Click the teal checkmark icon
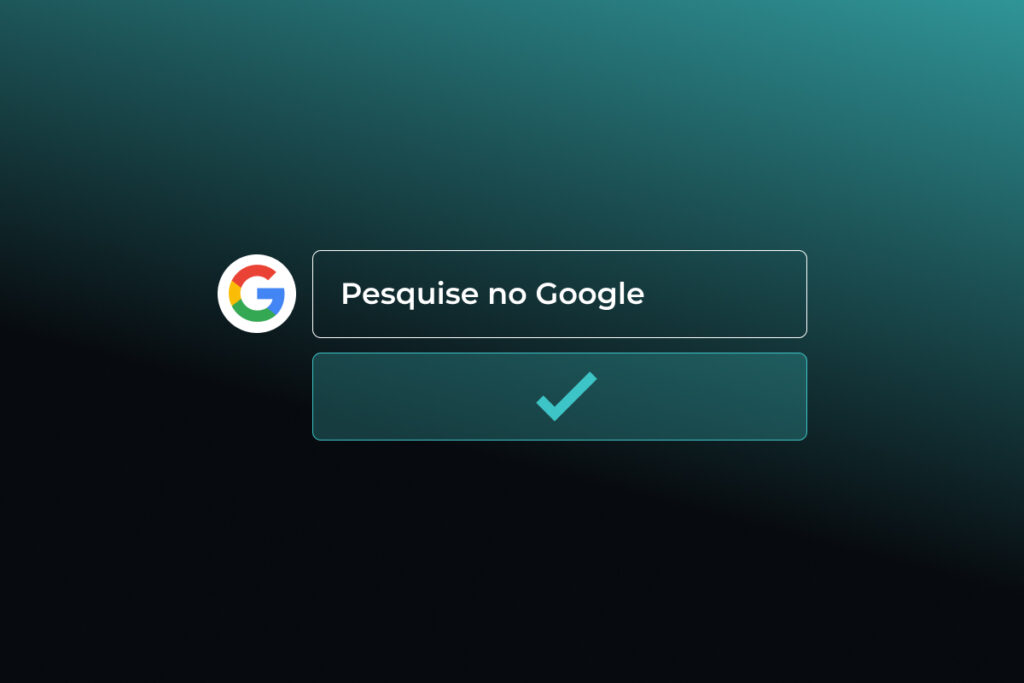The width and height of the screenshot is (1024, 683). click(566, 396)
